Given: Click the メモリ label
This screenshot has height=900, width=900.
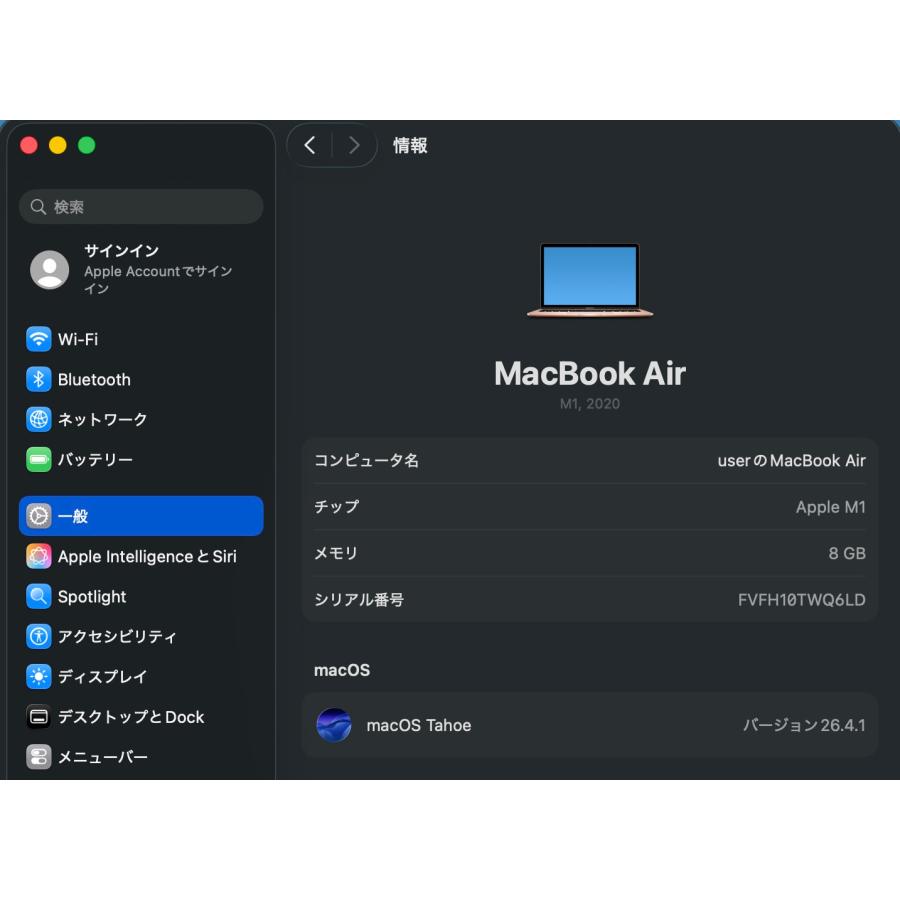Looking at the screenshot, I should tap(336, 553).
